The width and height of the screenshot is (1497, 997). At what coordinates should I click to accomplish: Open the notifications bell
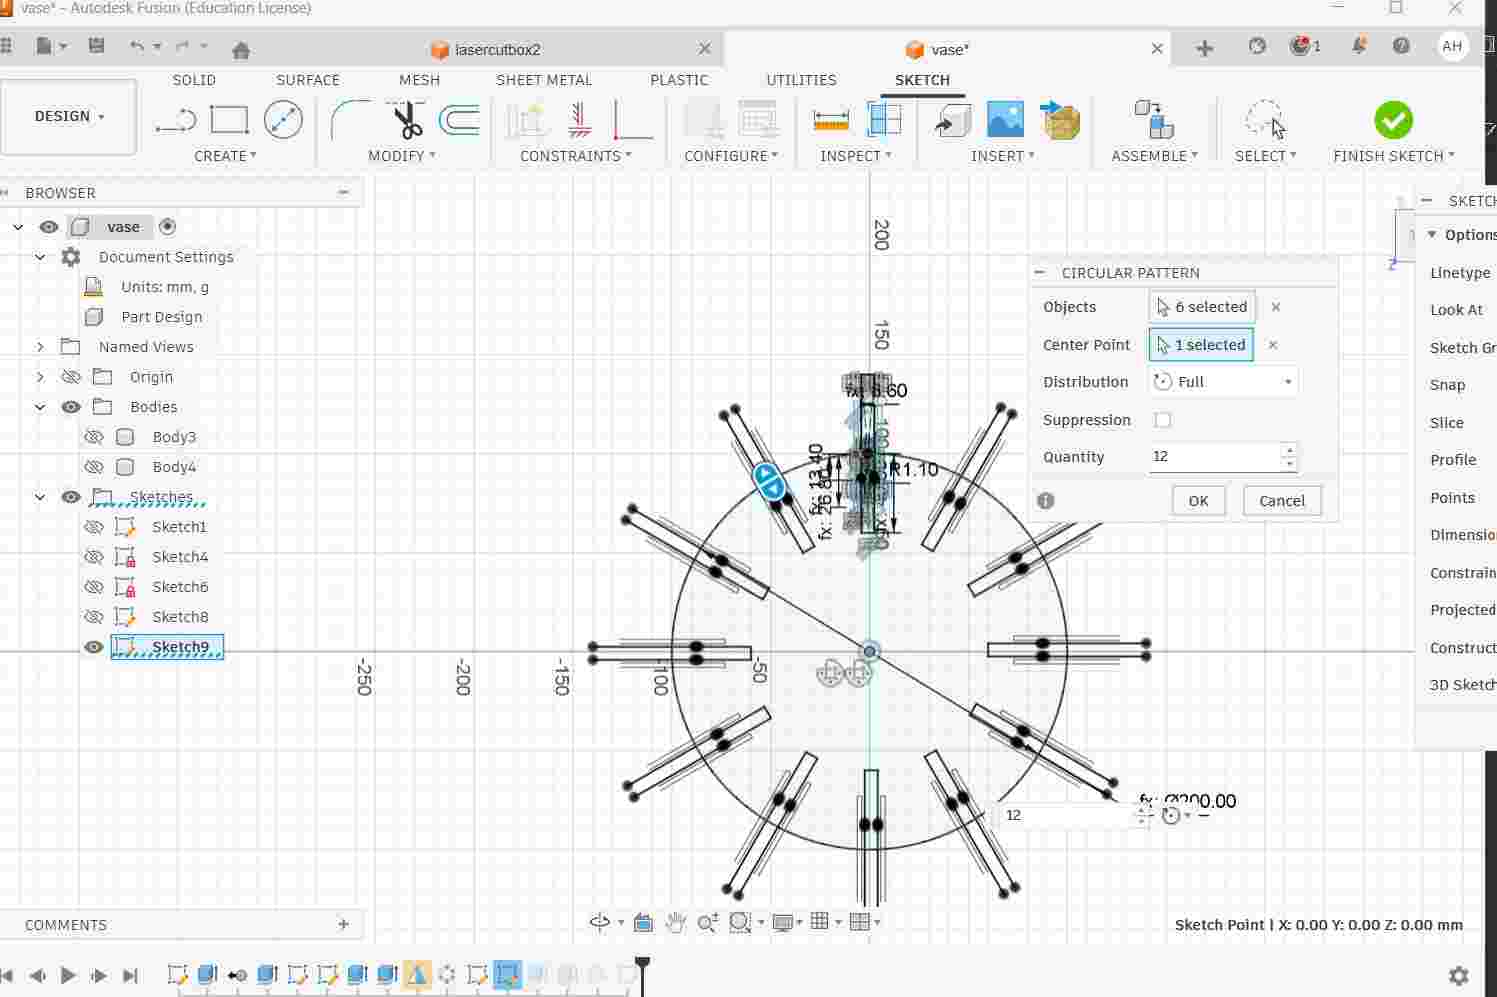1359,46
